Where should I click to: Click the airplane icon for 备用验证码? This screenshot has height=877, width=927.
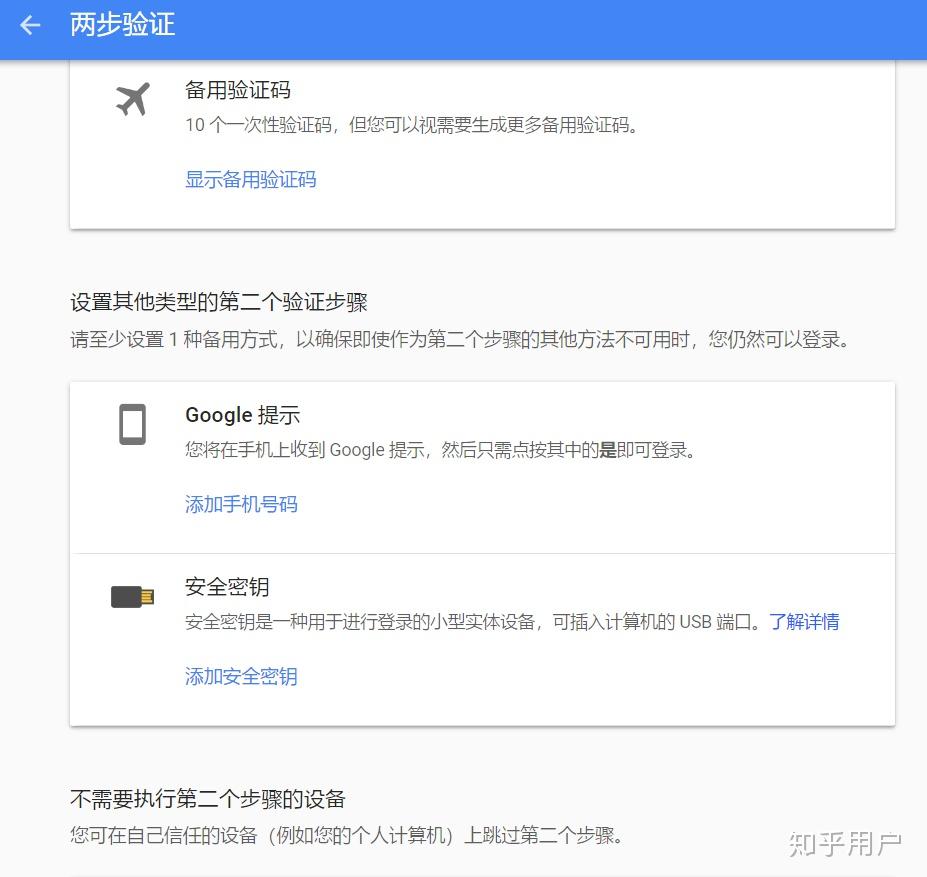click(131, 98)
